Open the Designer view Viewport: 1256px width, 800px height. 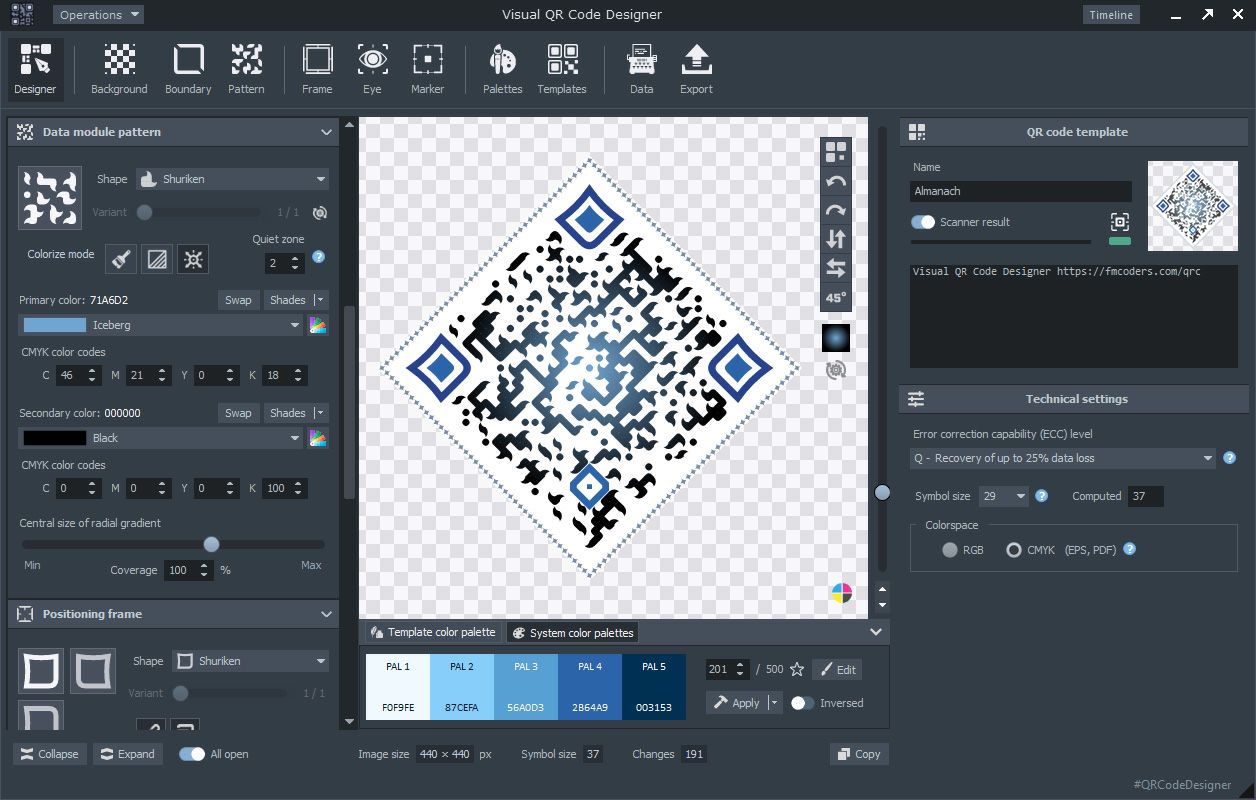[x=35, y=69]
